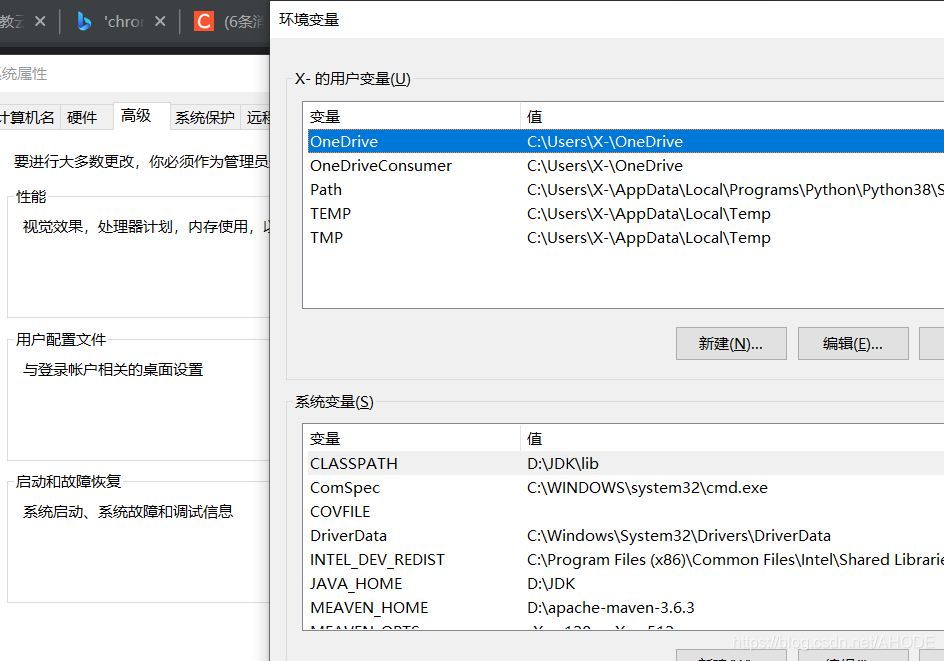Click the 值 column header in user variables
The image size is (944, 661).
(732, 117)
